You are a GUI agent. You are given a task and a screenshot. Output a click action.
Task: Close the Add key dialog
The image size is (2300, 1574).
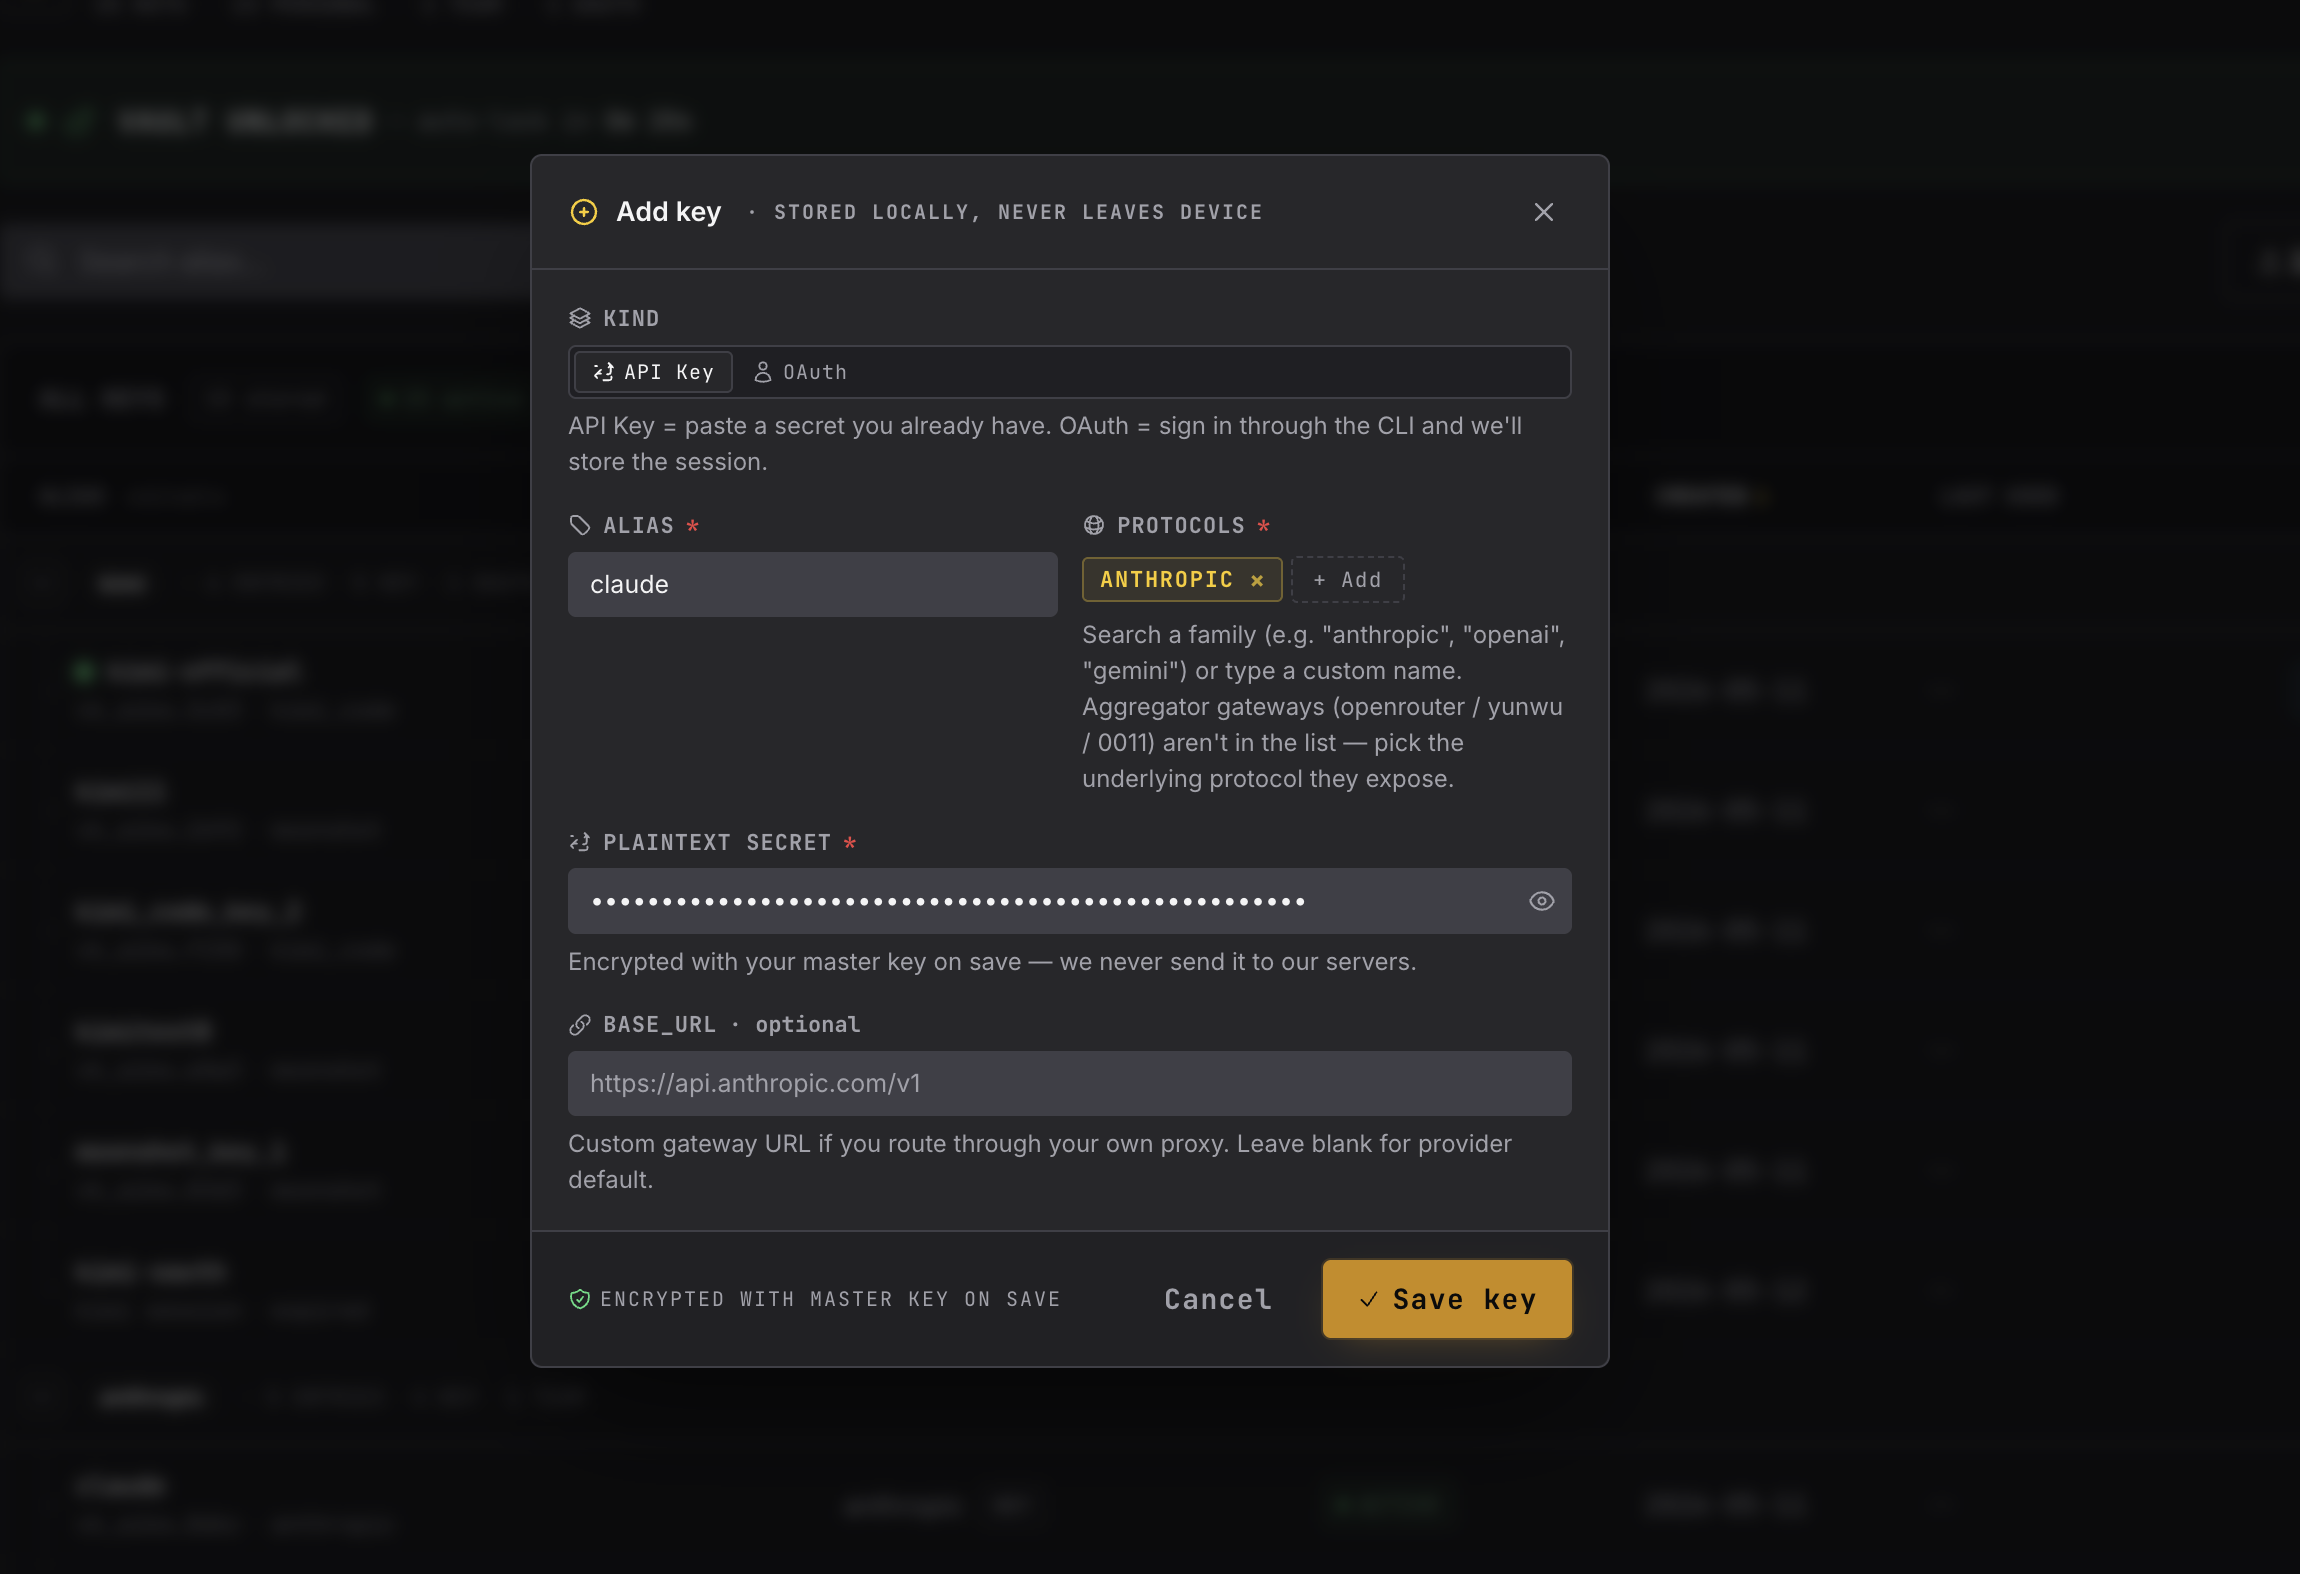tap(1543, 212)
